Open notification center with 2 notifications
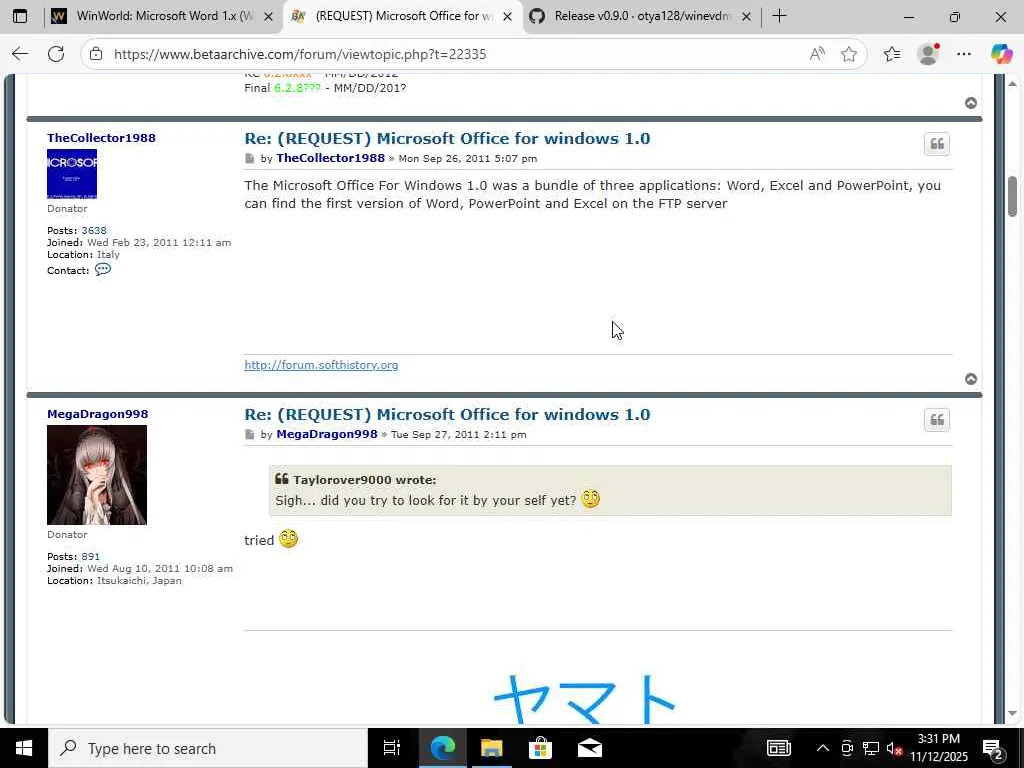 993,748
